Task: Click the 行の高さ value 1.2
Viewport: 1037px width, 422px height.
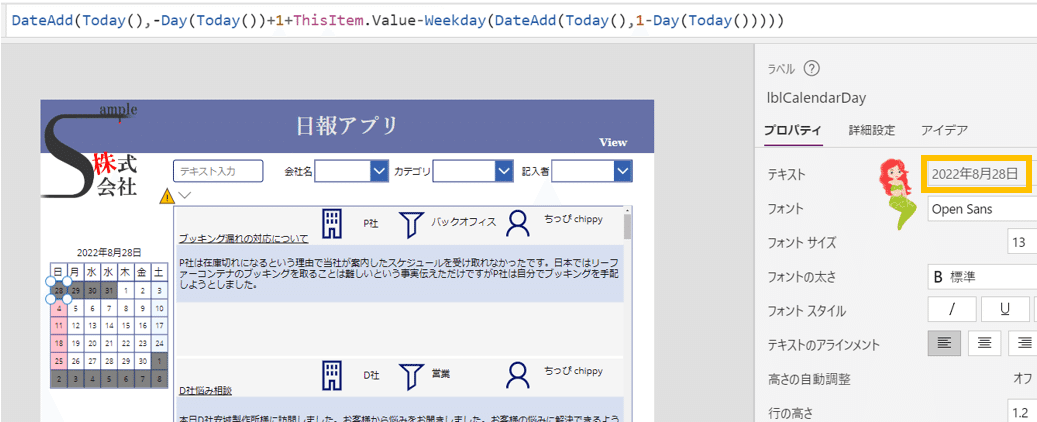Action: coord(1022,411)
